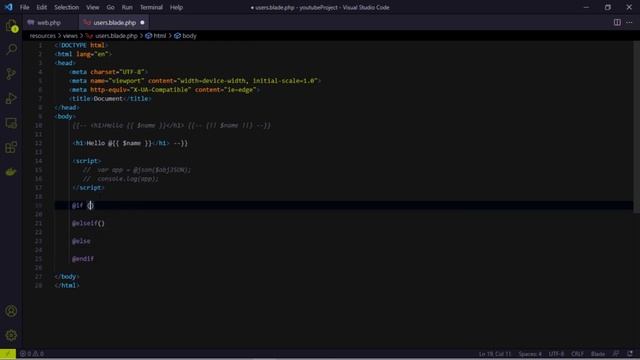Screen dimensions: 640x360
Task: Open the View menu
Action: pos(93,7)
